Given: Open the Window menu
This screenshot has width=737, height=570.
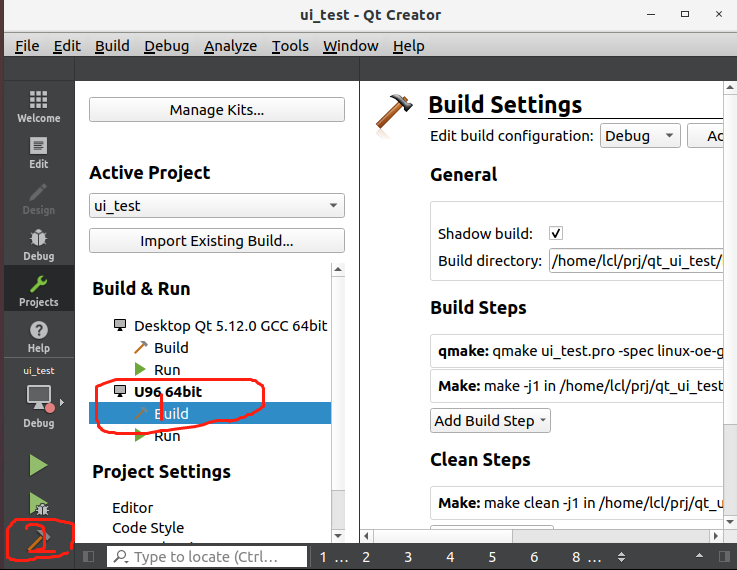Looking at the screenshot, I should click(x=351, y=46).
